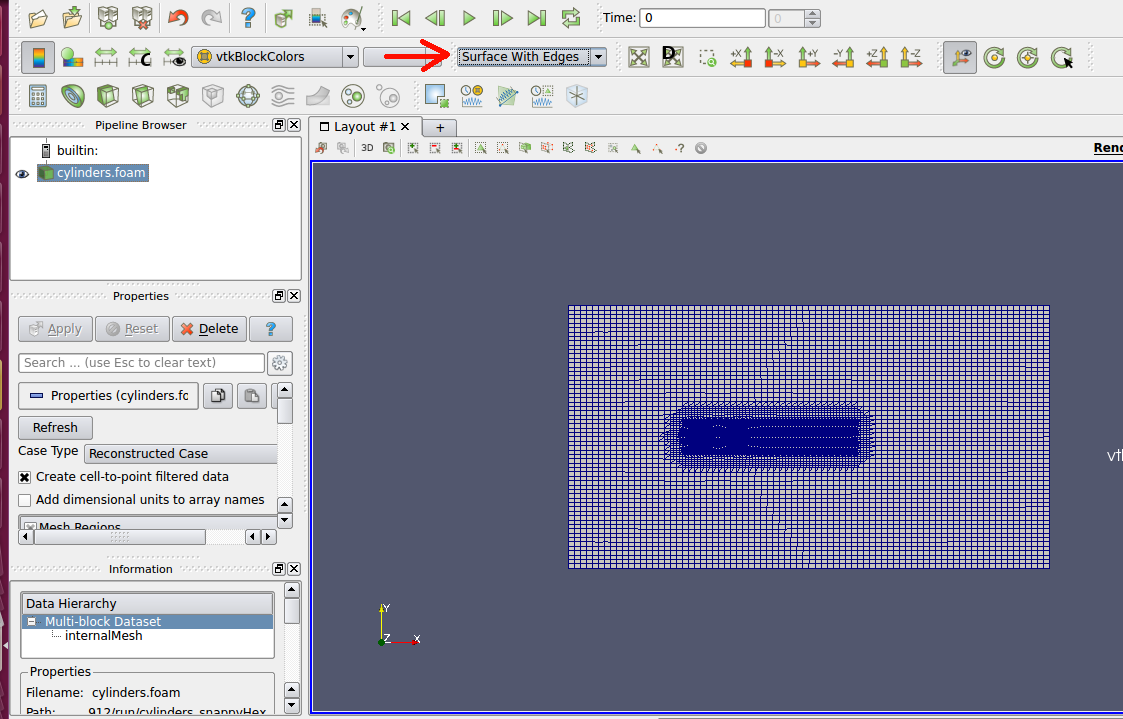The width and height of the screenshot is (1123, 719).
Task: Set the view direction to +Y
Action: click(x=809, y=57)
